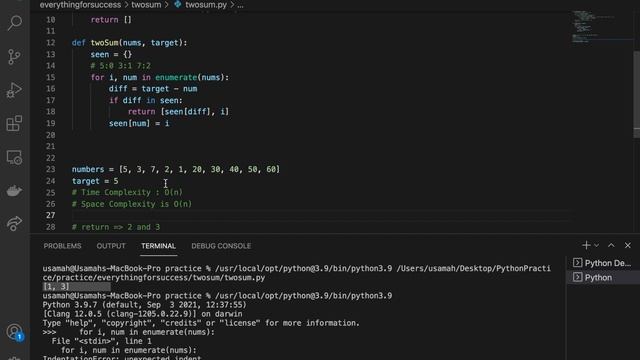Click 'return [seen[diff], i]' line

[x=178, y=111]
